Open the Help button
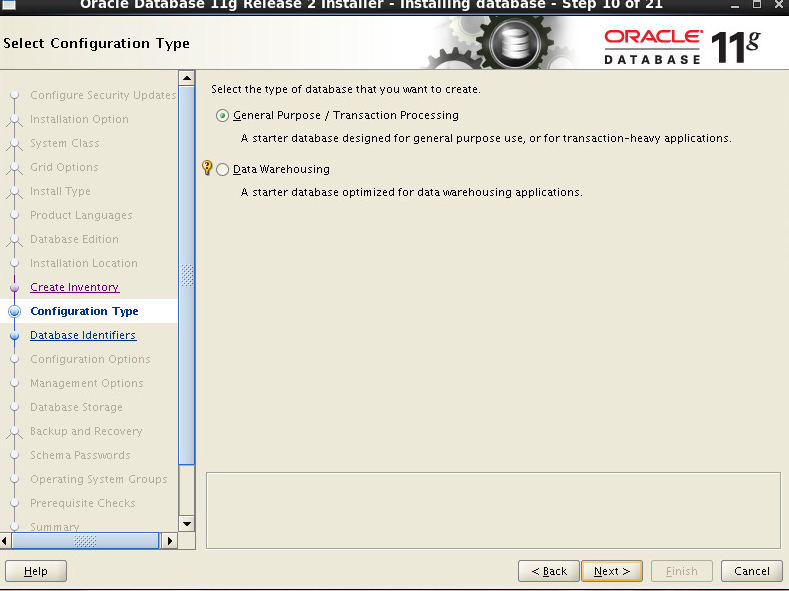The height and width of the screenshot is (591, 789). click(x=36, y=571)
